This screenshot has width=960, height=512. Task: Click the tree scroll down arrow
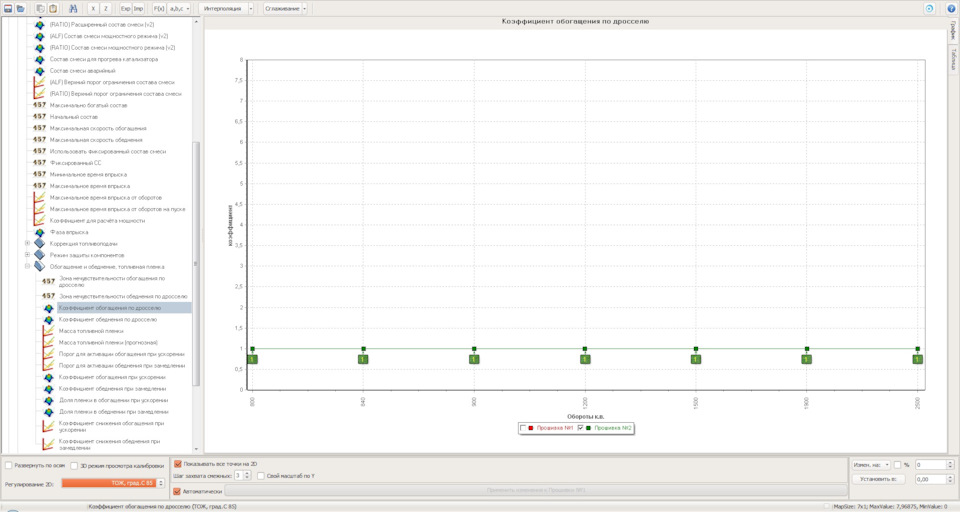click(196, 449)
